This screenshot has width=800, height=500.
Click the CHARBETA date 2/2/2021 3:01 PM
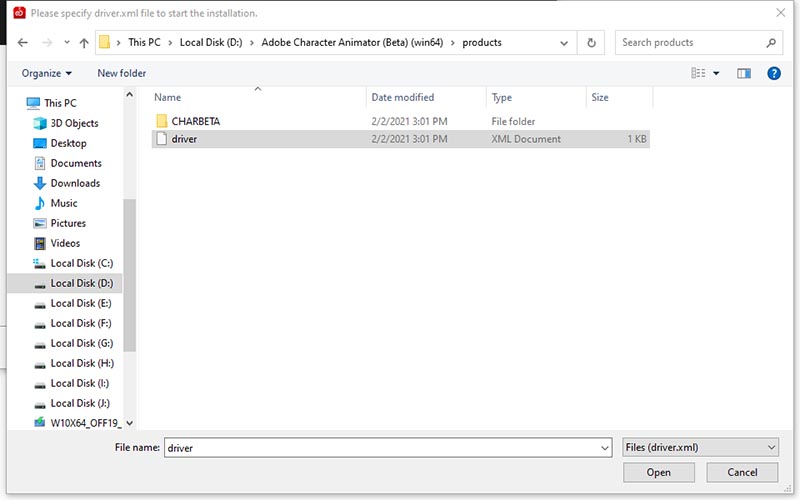click(409, 121)
